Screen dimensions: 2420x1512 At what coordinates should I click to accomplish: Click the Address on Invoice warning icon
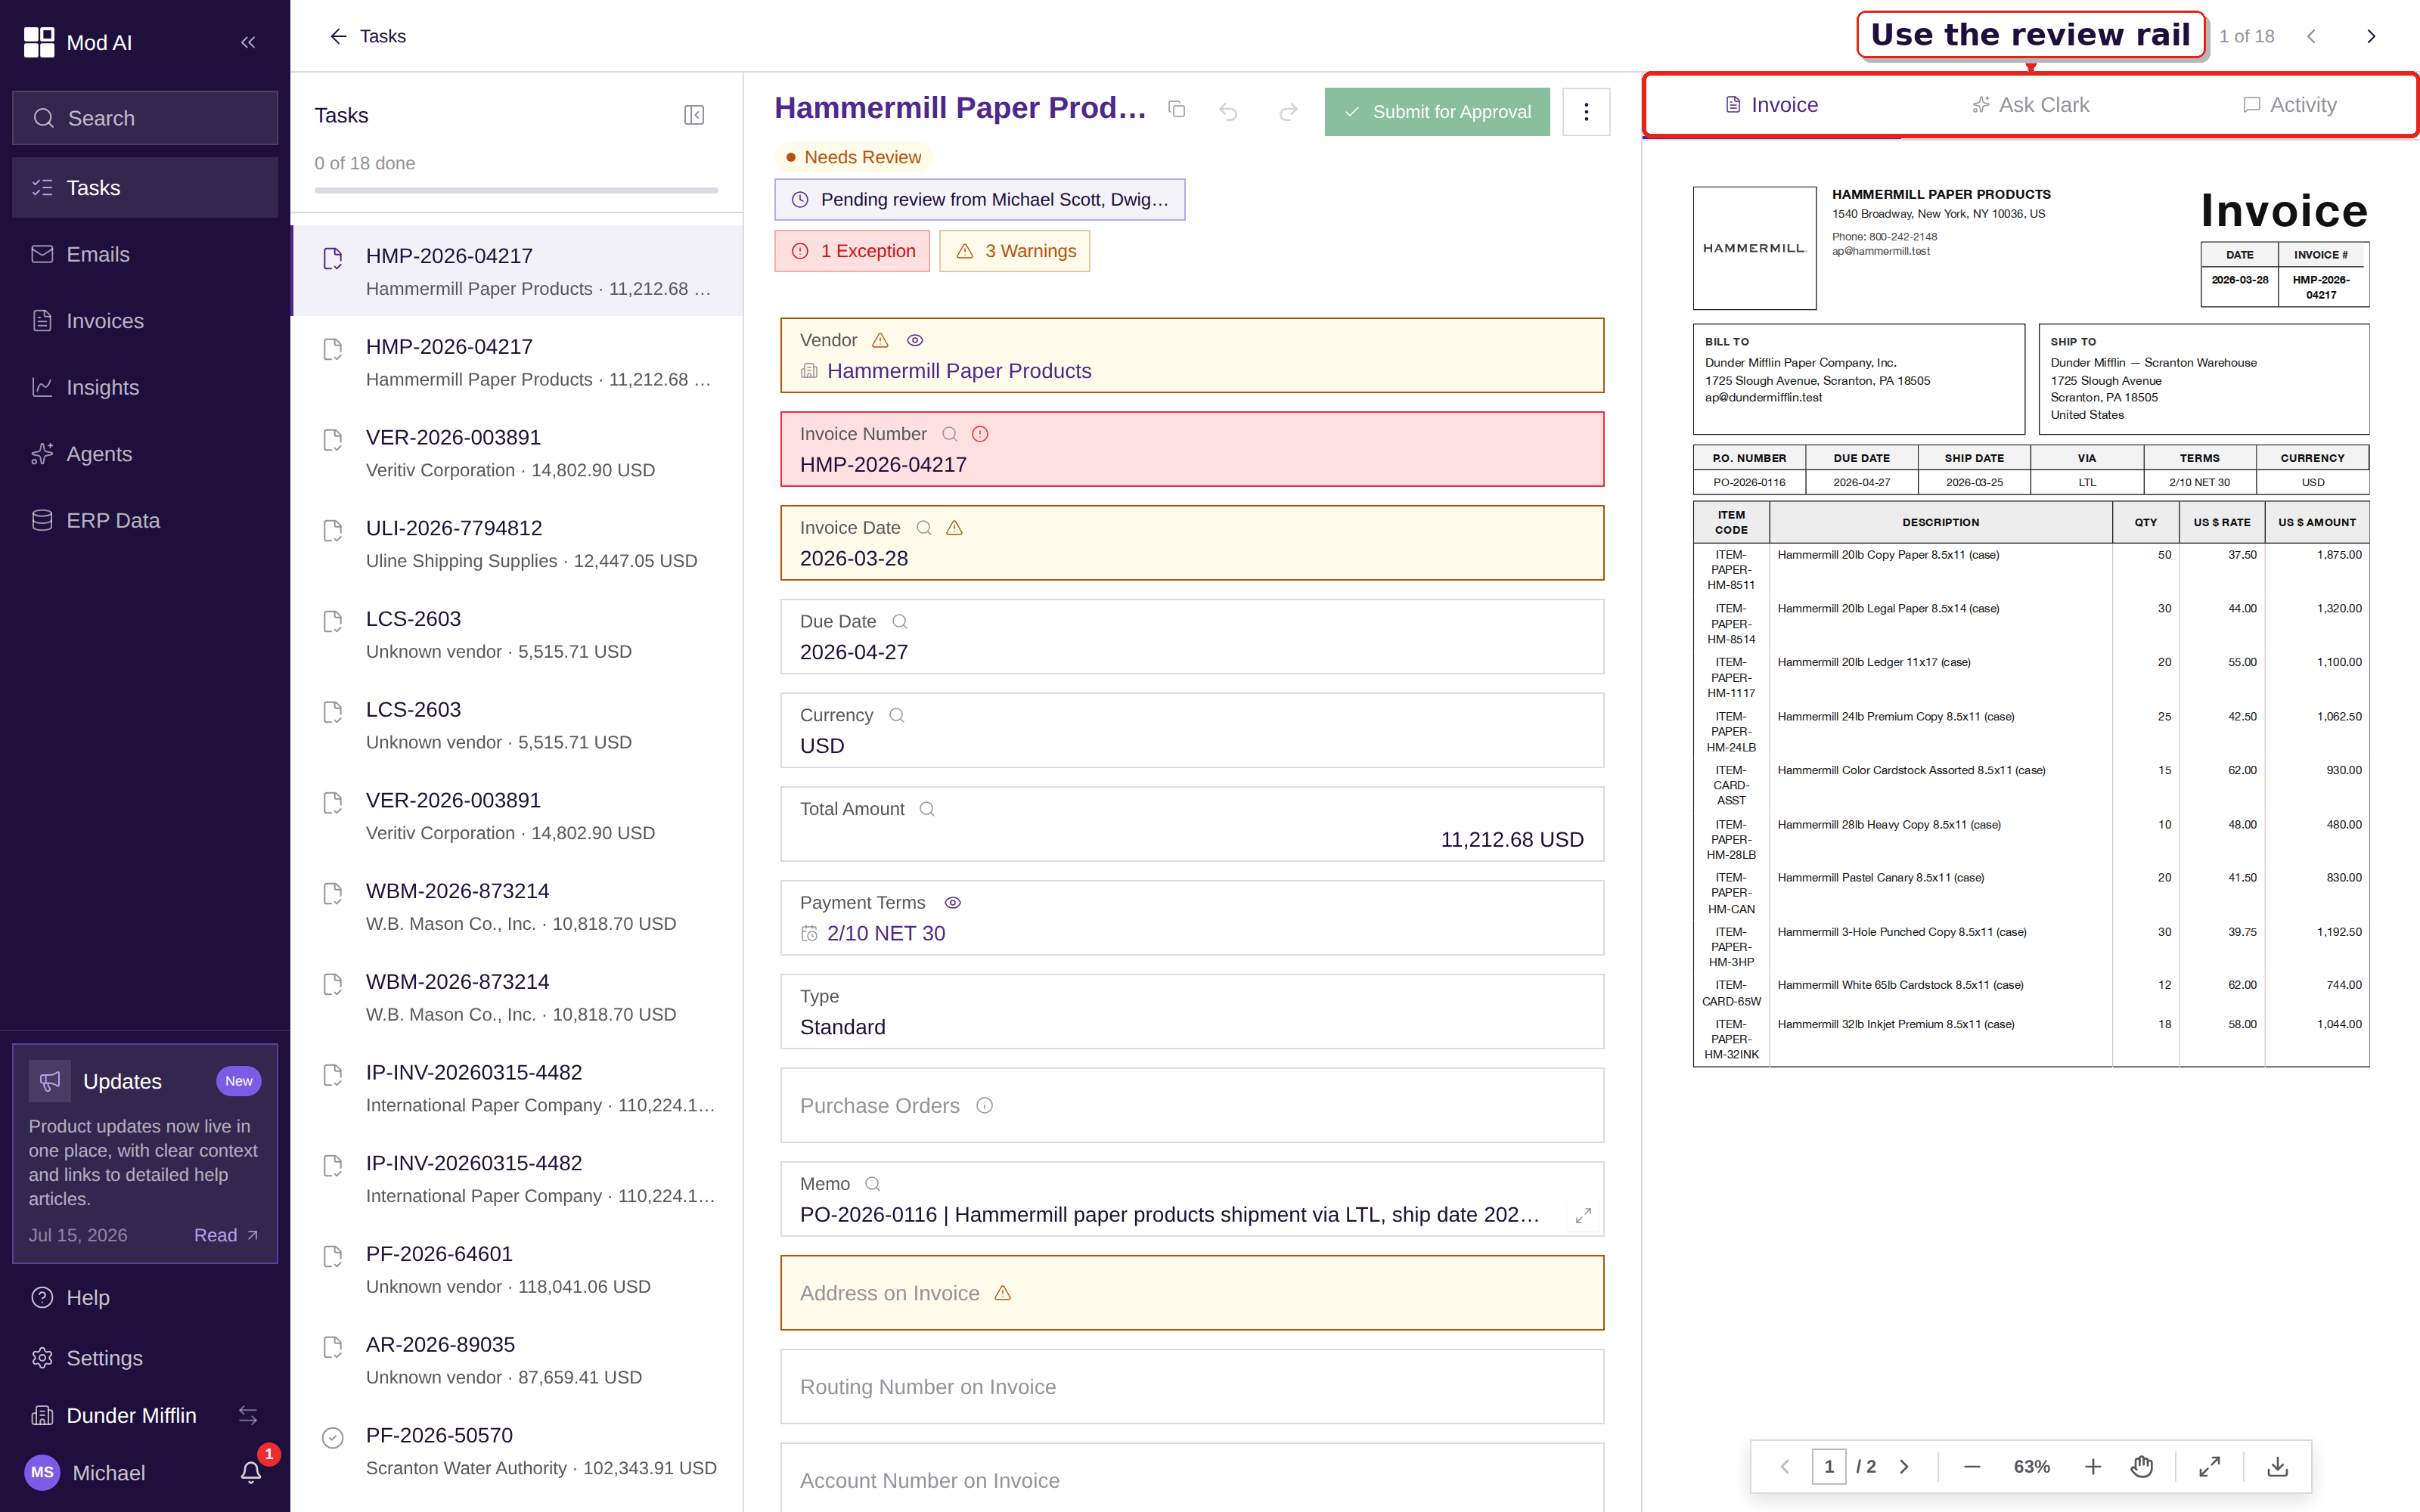[x=1003, y=1293]
